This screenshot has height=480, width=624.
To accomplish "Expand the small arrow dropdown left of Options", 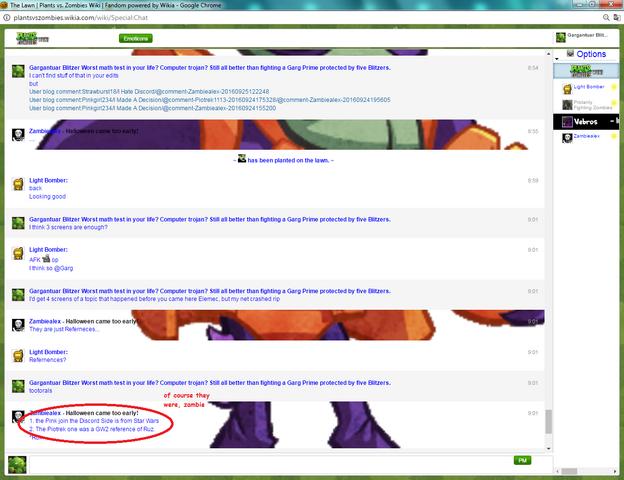I will [x=557, y=59].
